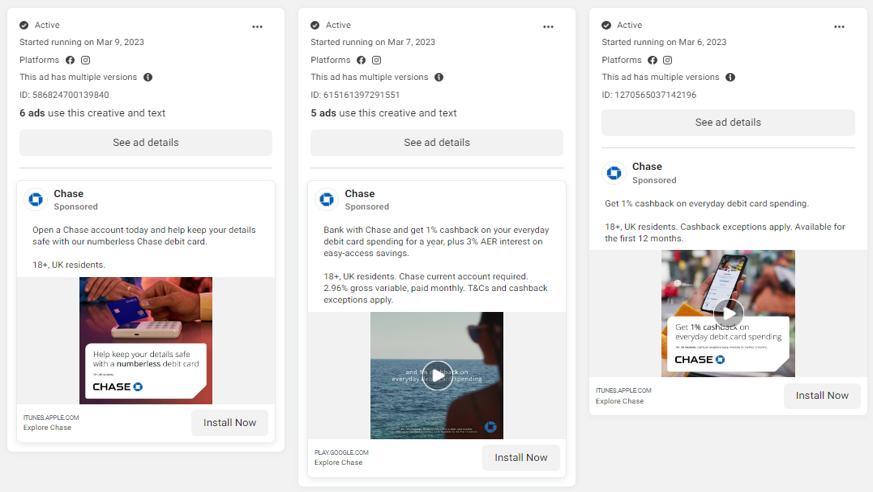Click Active status checkmark on Mar 6 ad

606,25
